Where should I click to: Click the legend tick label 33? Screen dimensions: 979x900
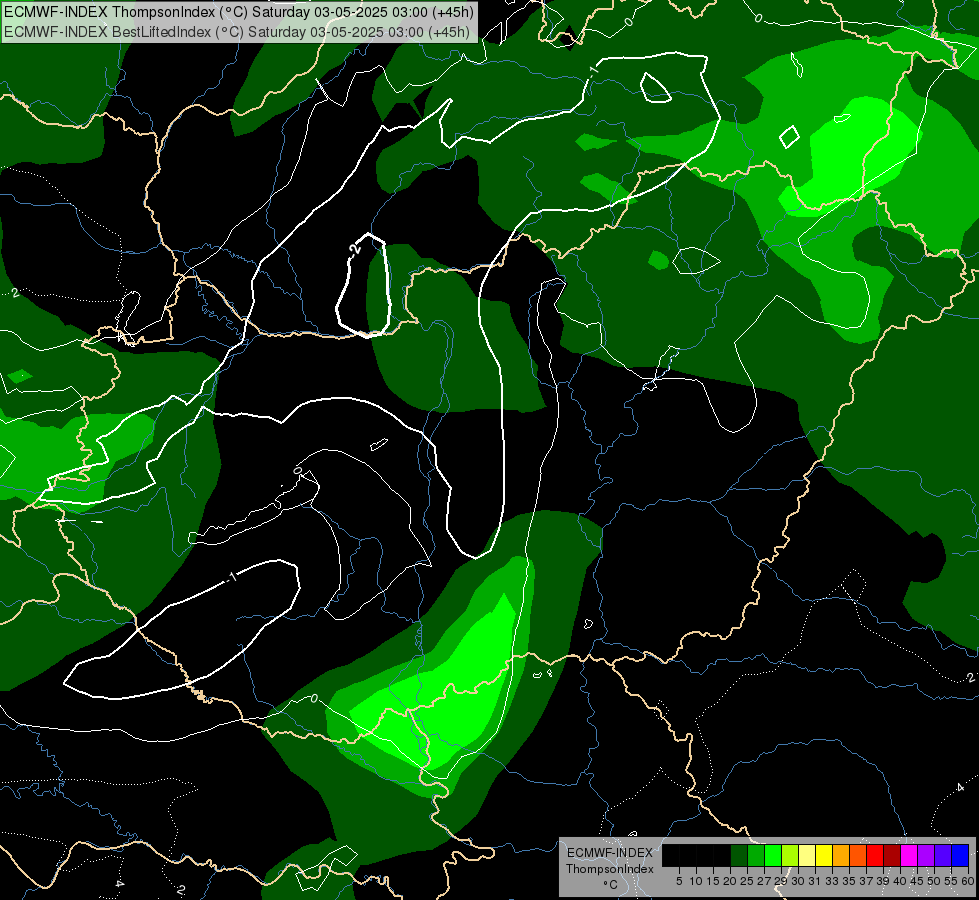click(x=832, y=881)
